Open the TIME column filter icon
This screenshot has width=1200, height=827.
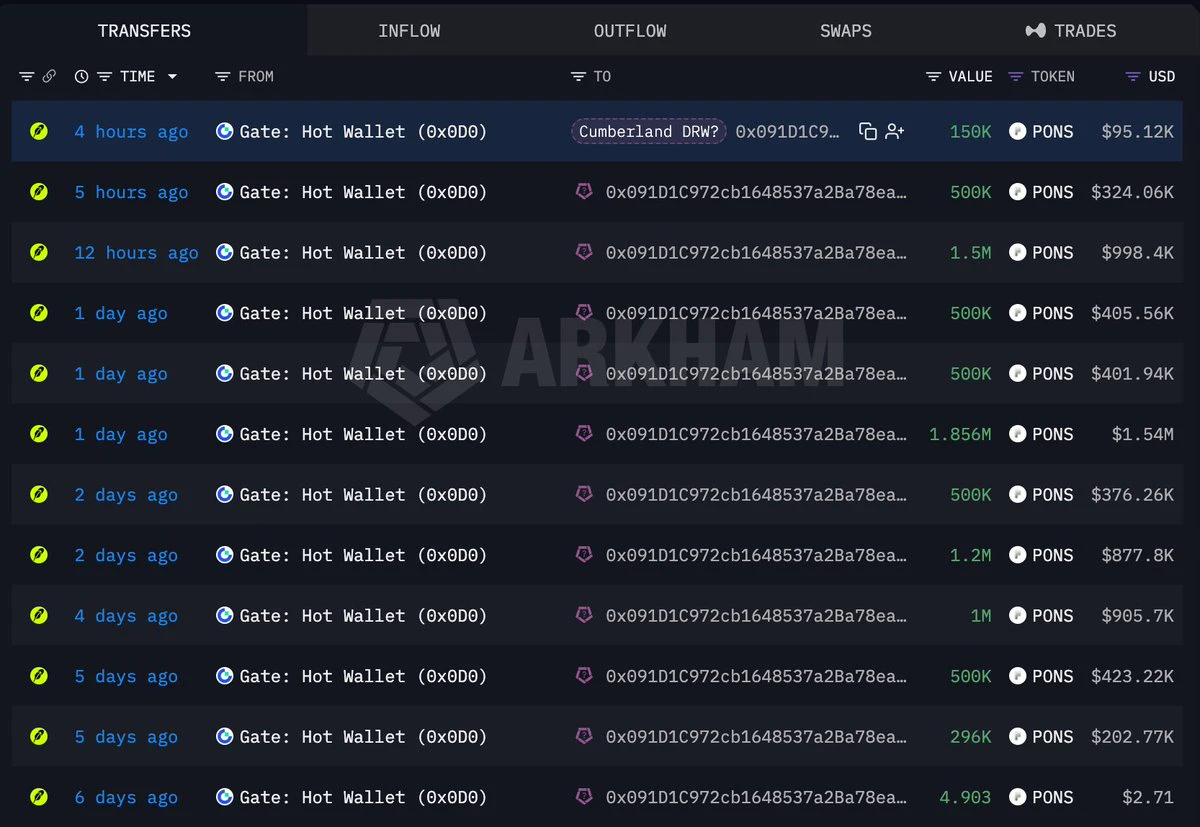104,77
